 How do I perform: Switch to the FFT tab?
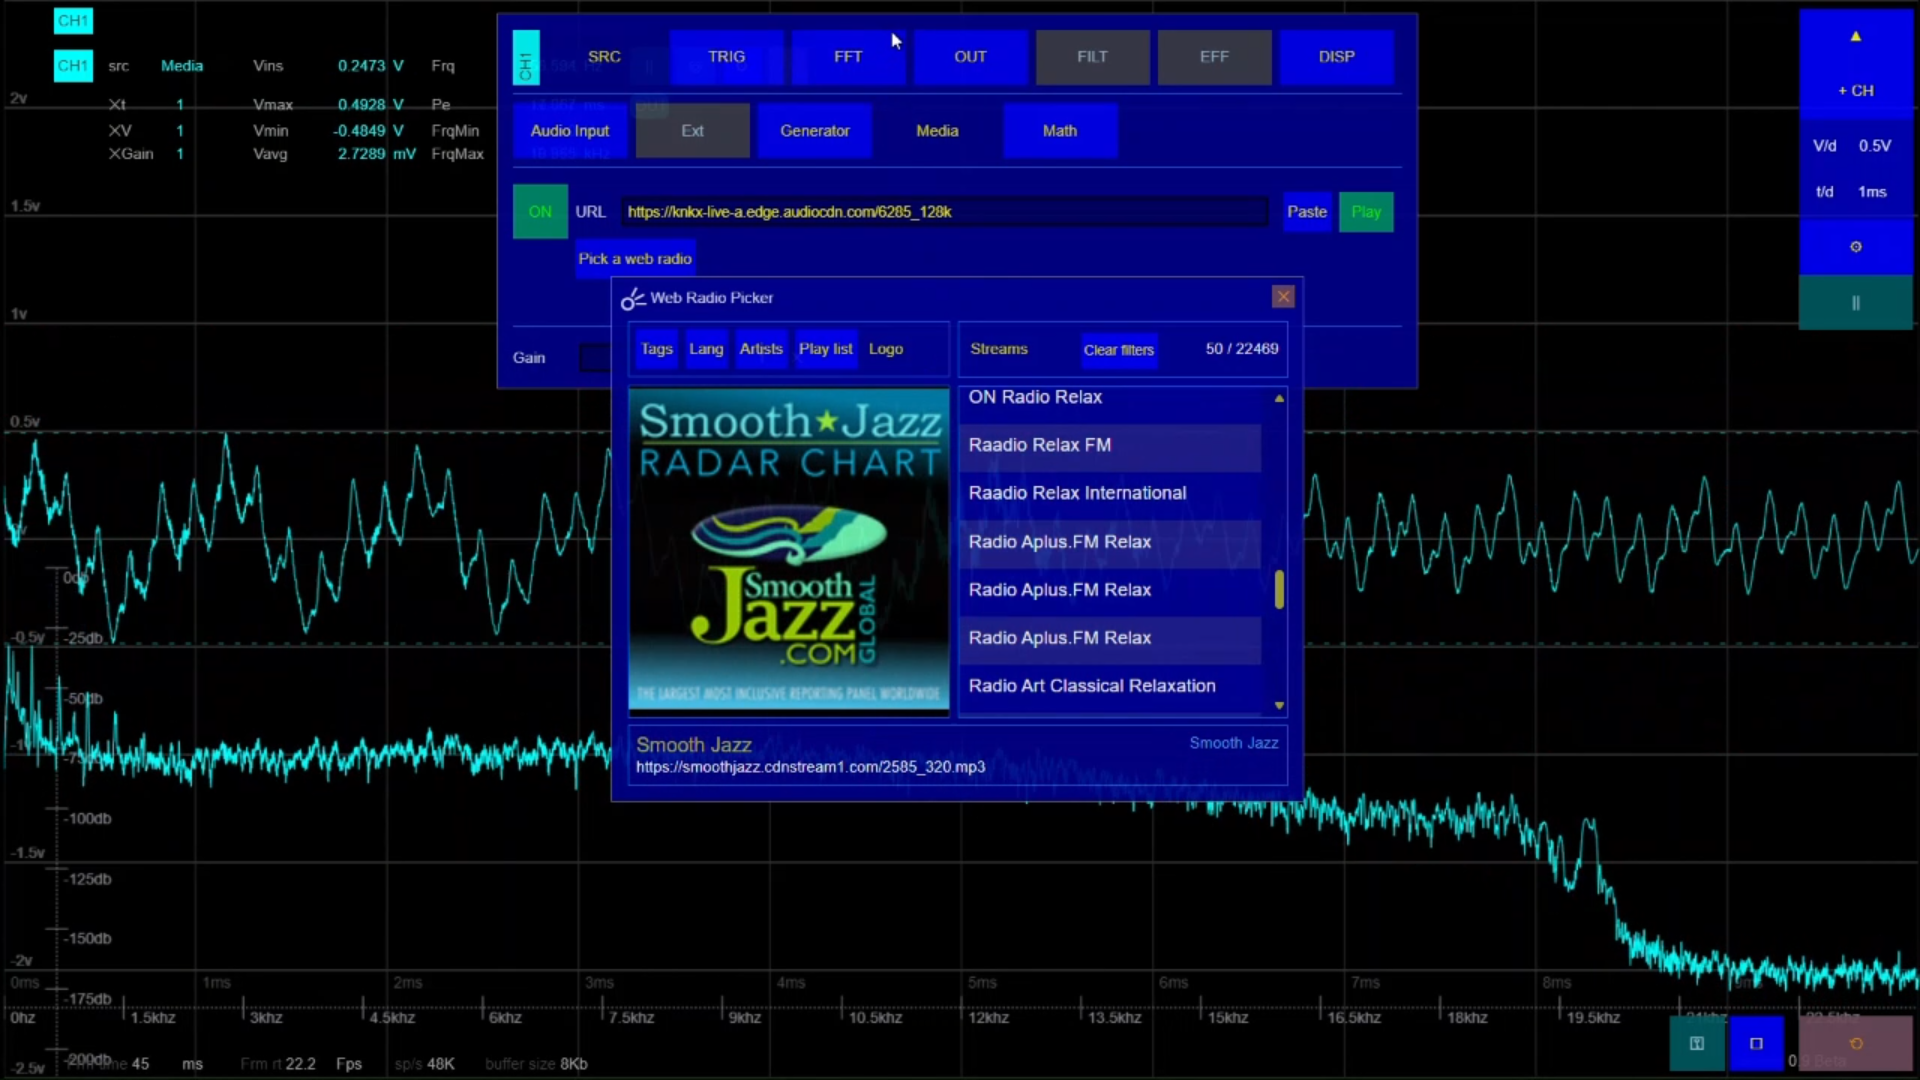point(848,57)
